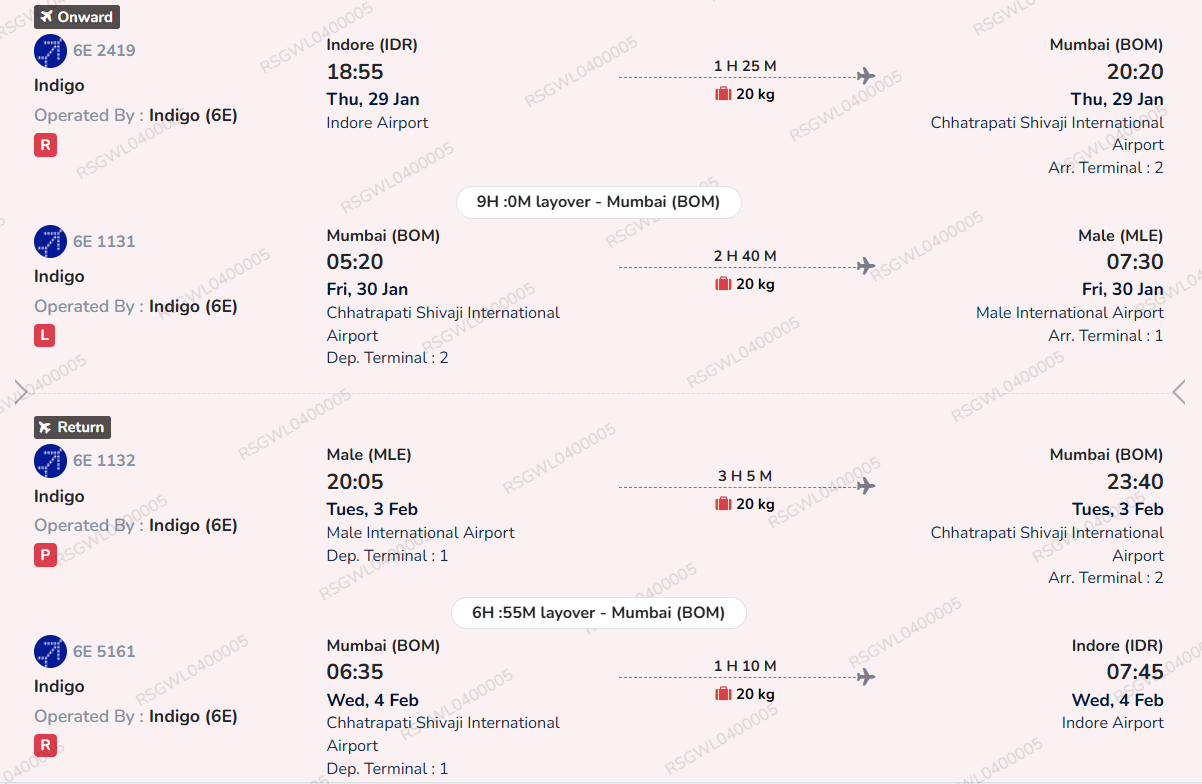This screenshot has width=1202, height=784.
Task: Select the Return journey label
Action: tap(72, 427)
